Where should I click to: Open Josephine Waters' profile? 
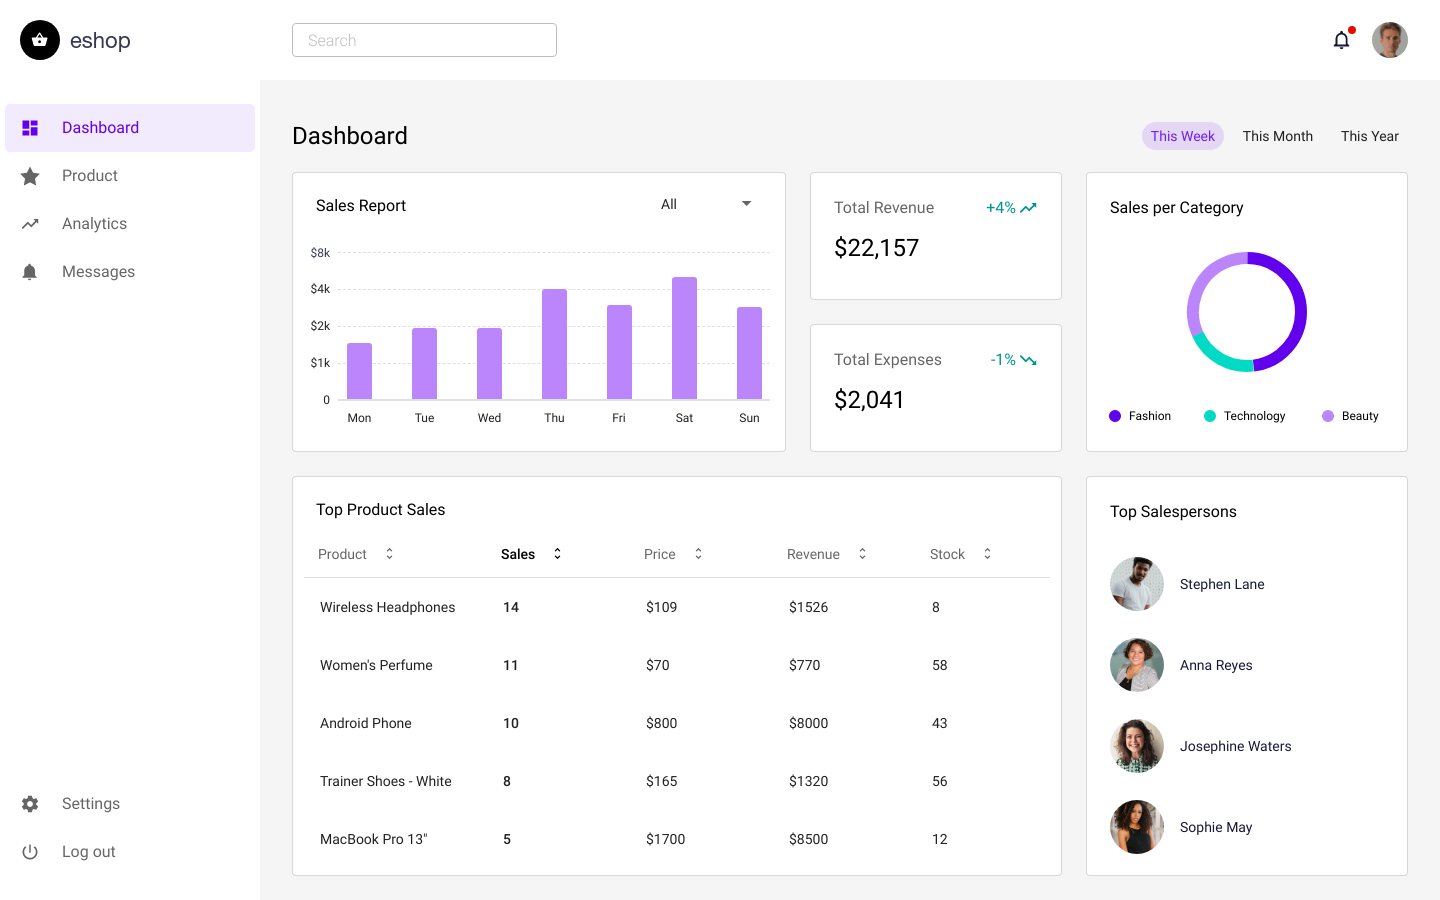click(1235, 746)
